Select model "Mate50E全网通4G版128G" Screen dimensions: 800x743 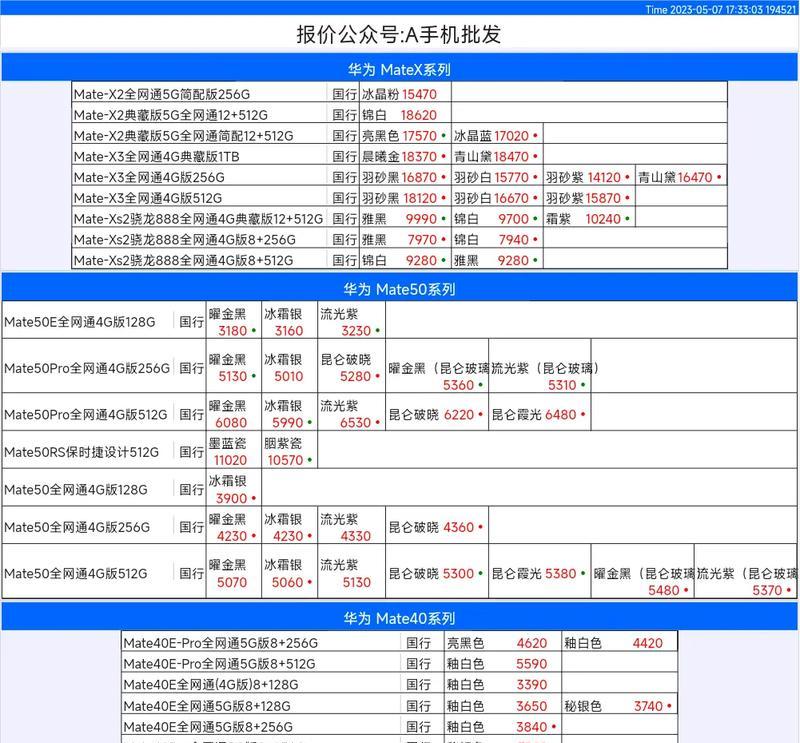click(x=80, y=322)
